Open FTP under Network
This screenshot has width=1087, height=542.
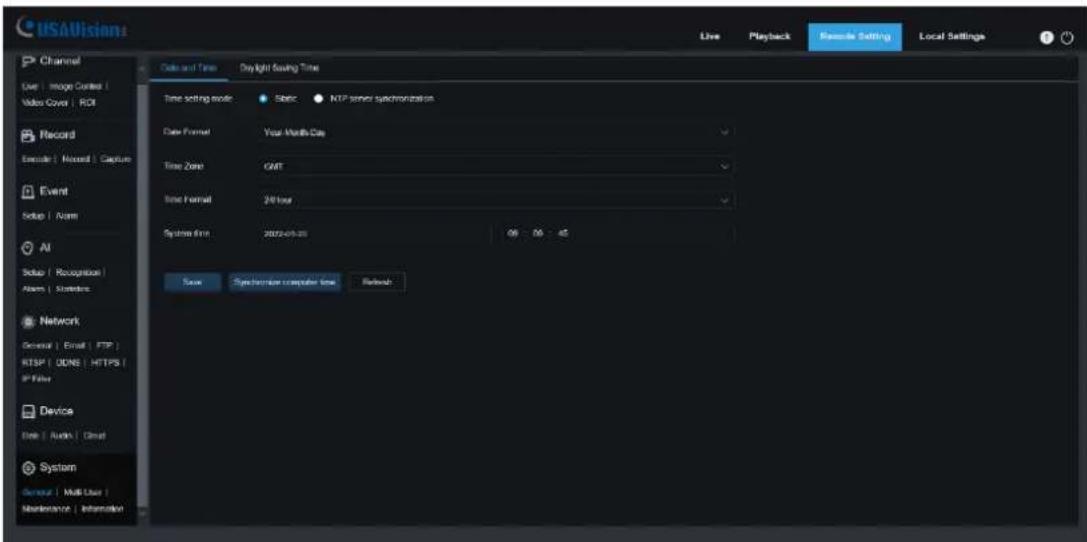(x=107, y=345)
